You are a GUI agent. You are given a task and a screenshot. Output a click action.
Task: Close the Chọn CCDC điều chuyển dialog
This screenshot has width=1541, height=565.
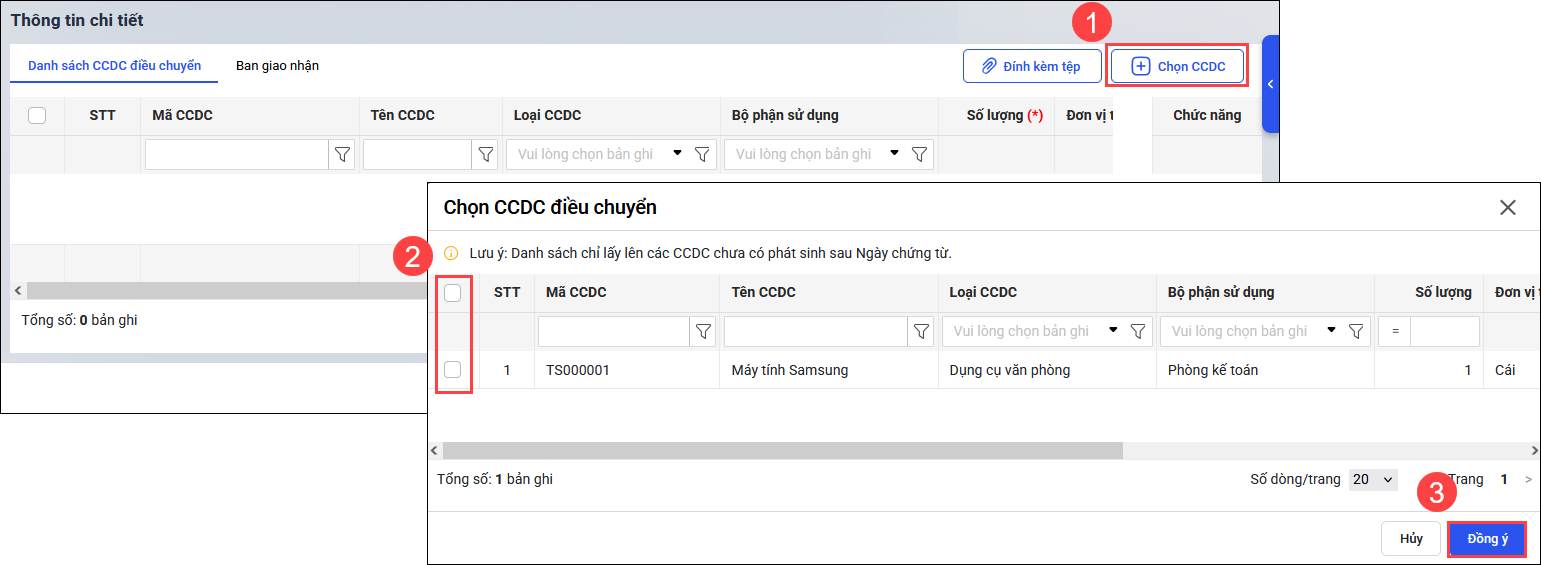point(1508,208)
